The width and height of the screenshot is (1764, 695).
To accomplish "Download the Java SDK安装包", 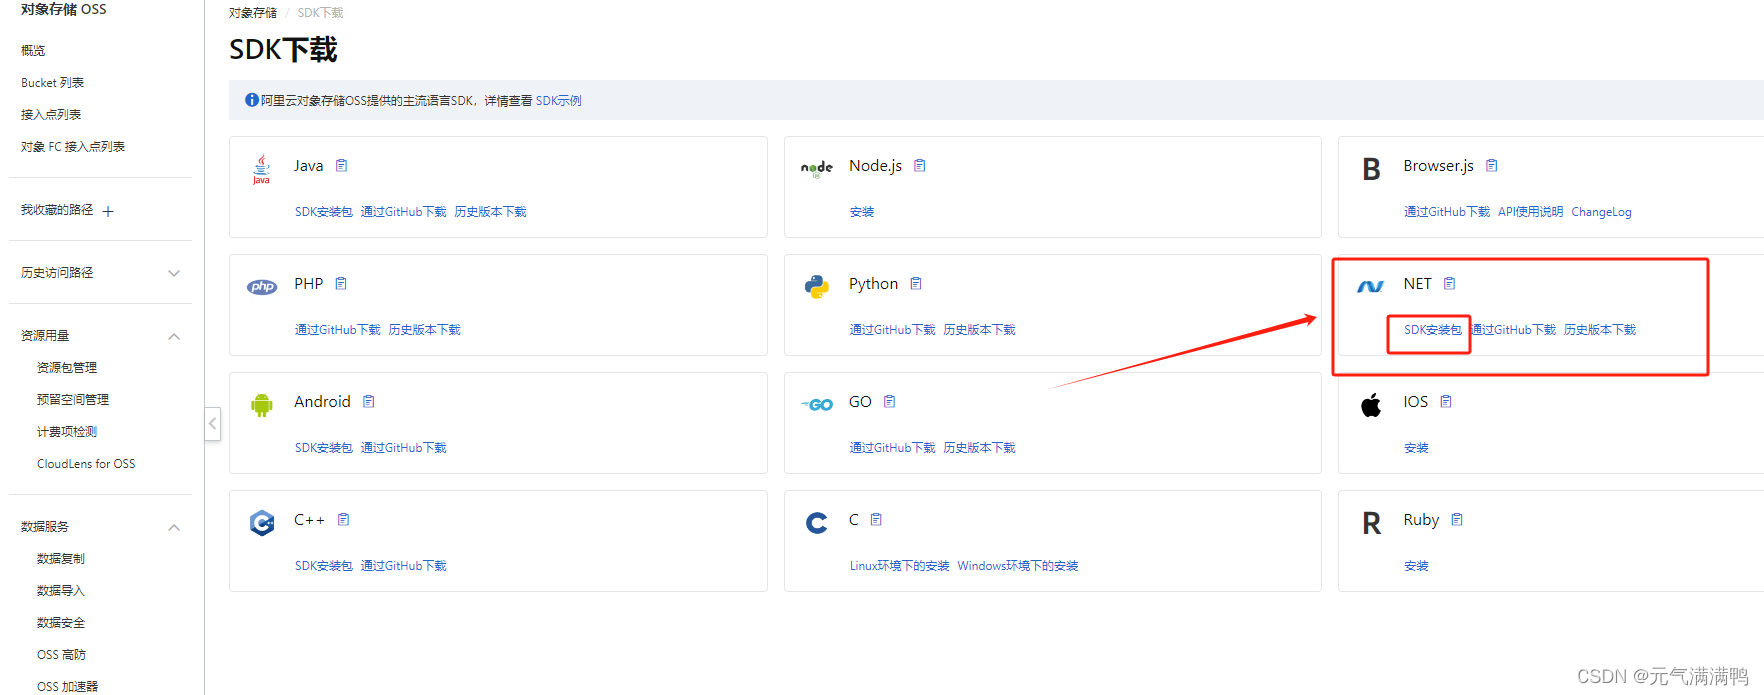I will coord(324,212).
